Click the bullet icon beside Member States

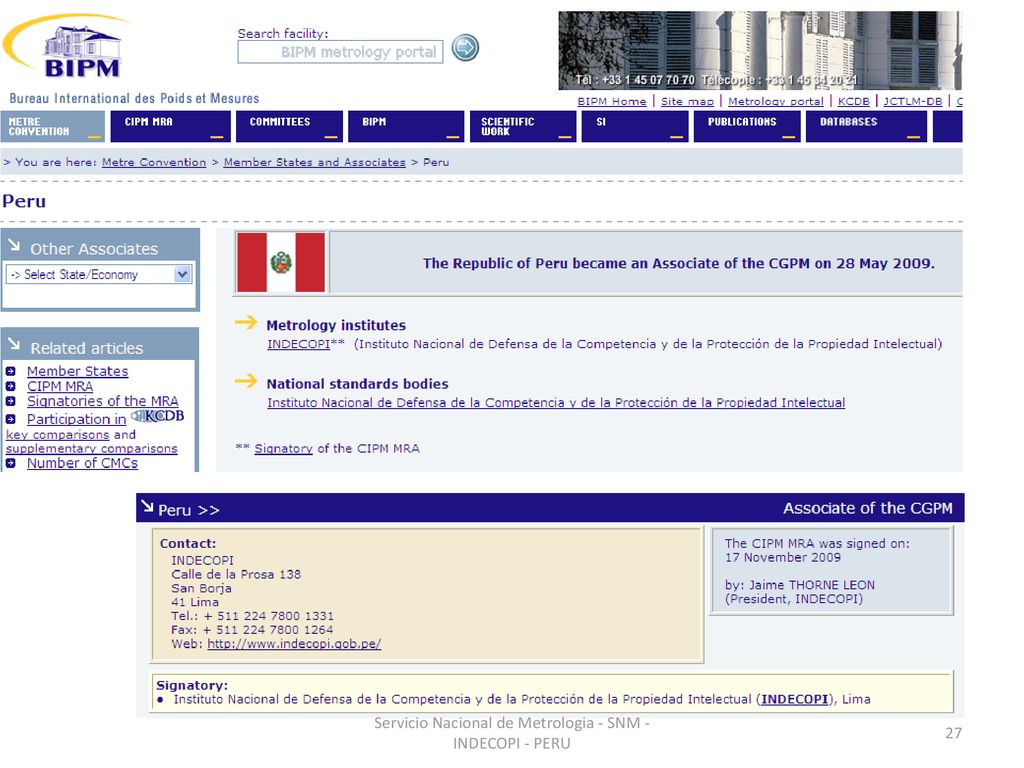pos(10,372)
